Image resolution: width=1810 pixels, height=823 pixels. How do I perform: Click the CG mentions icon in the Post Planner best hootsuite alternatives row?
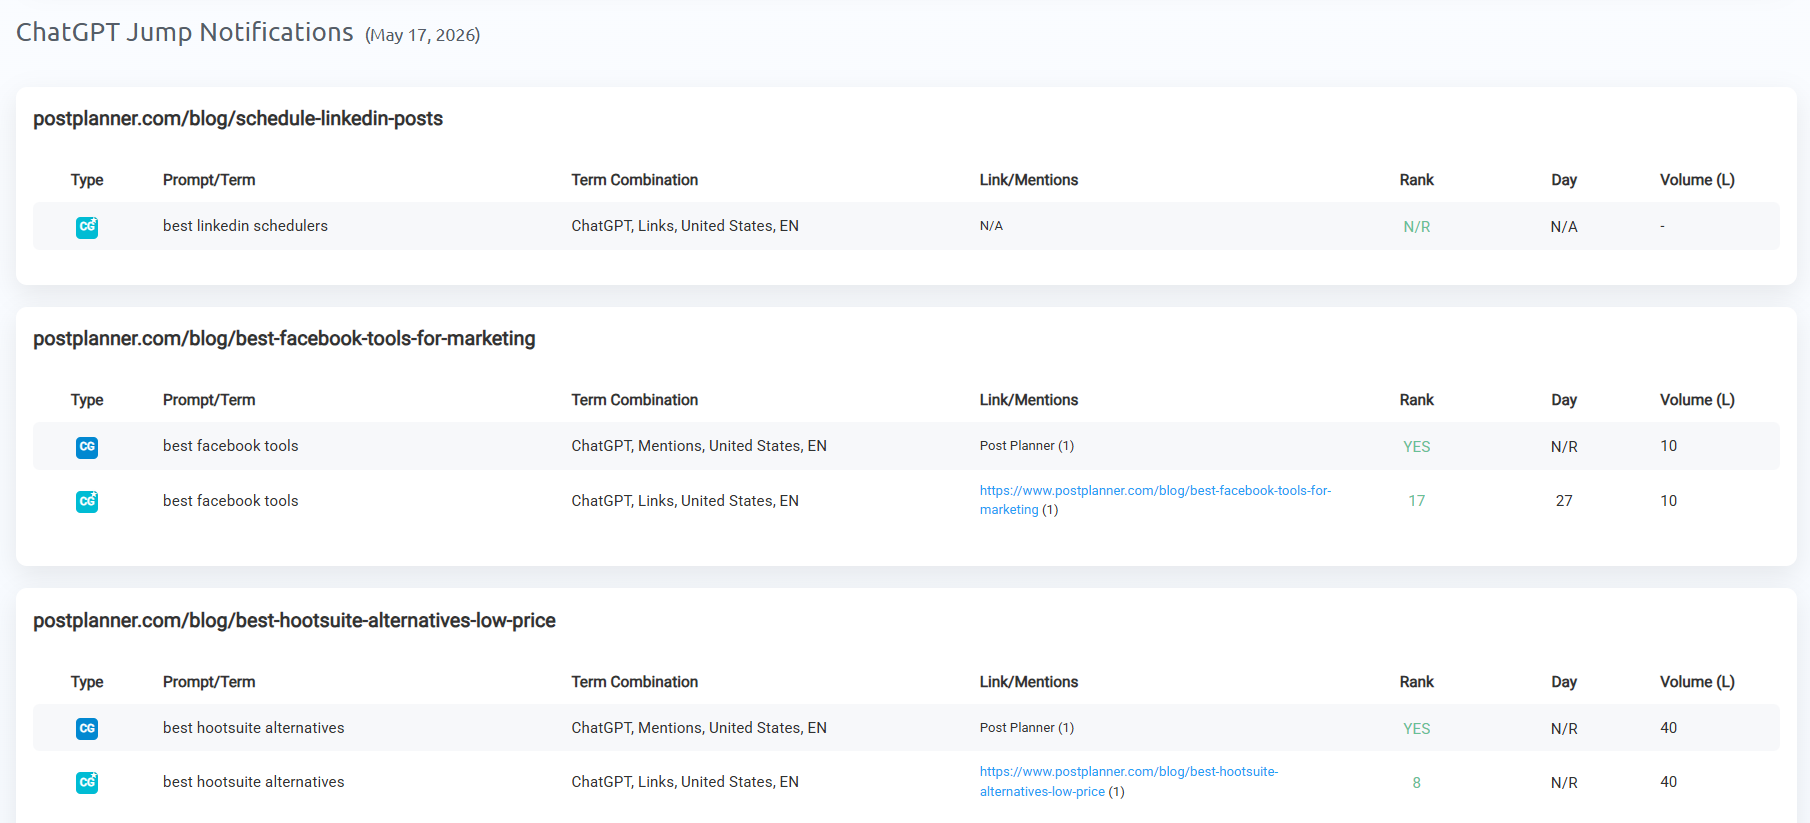[x=87, y=728]
